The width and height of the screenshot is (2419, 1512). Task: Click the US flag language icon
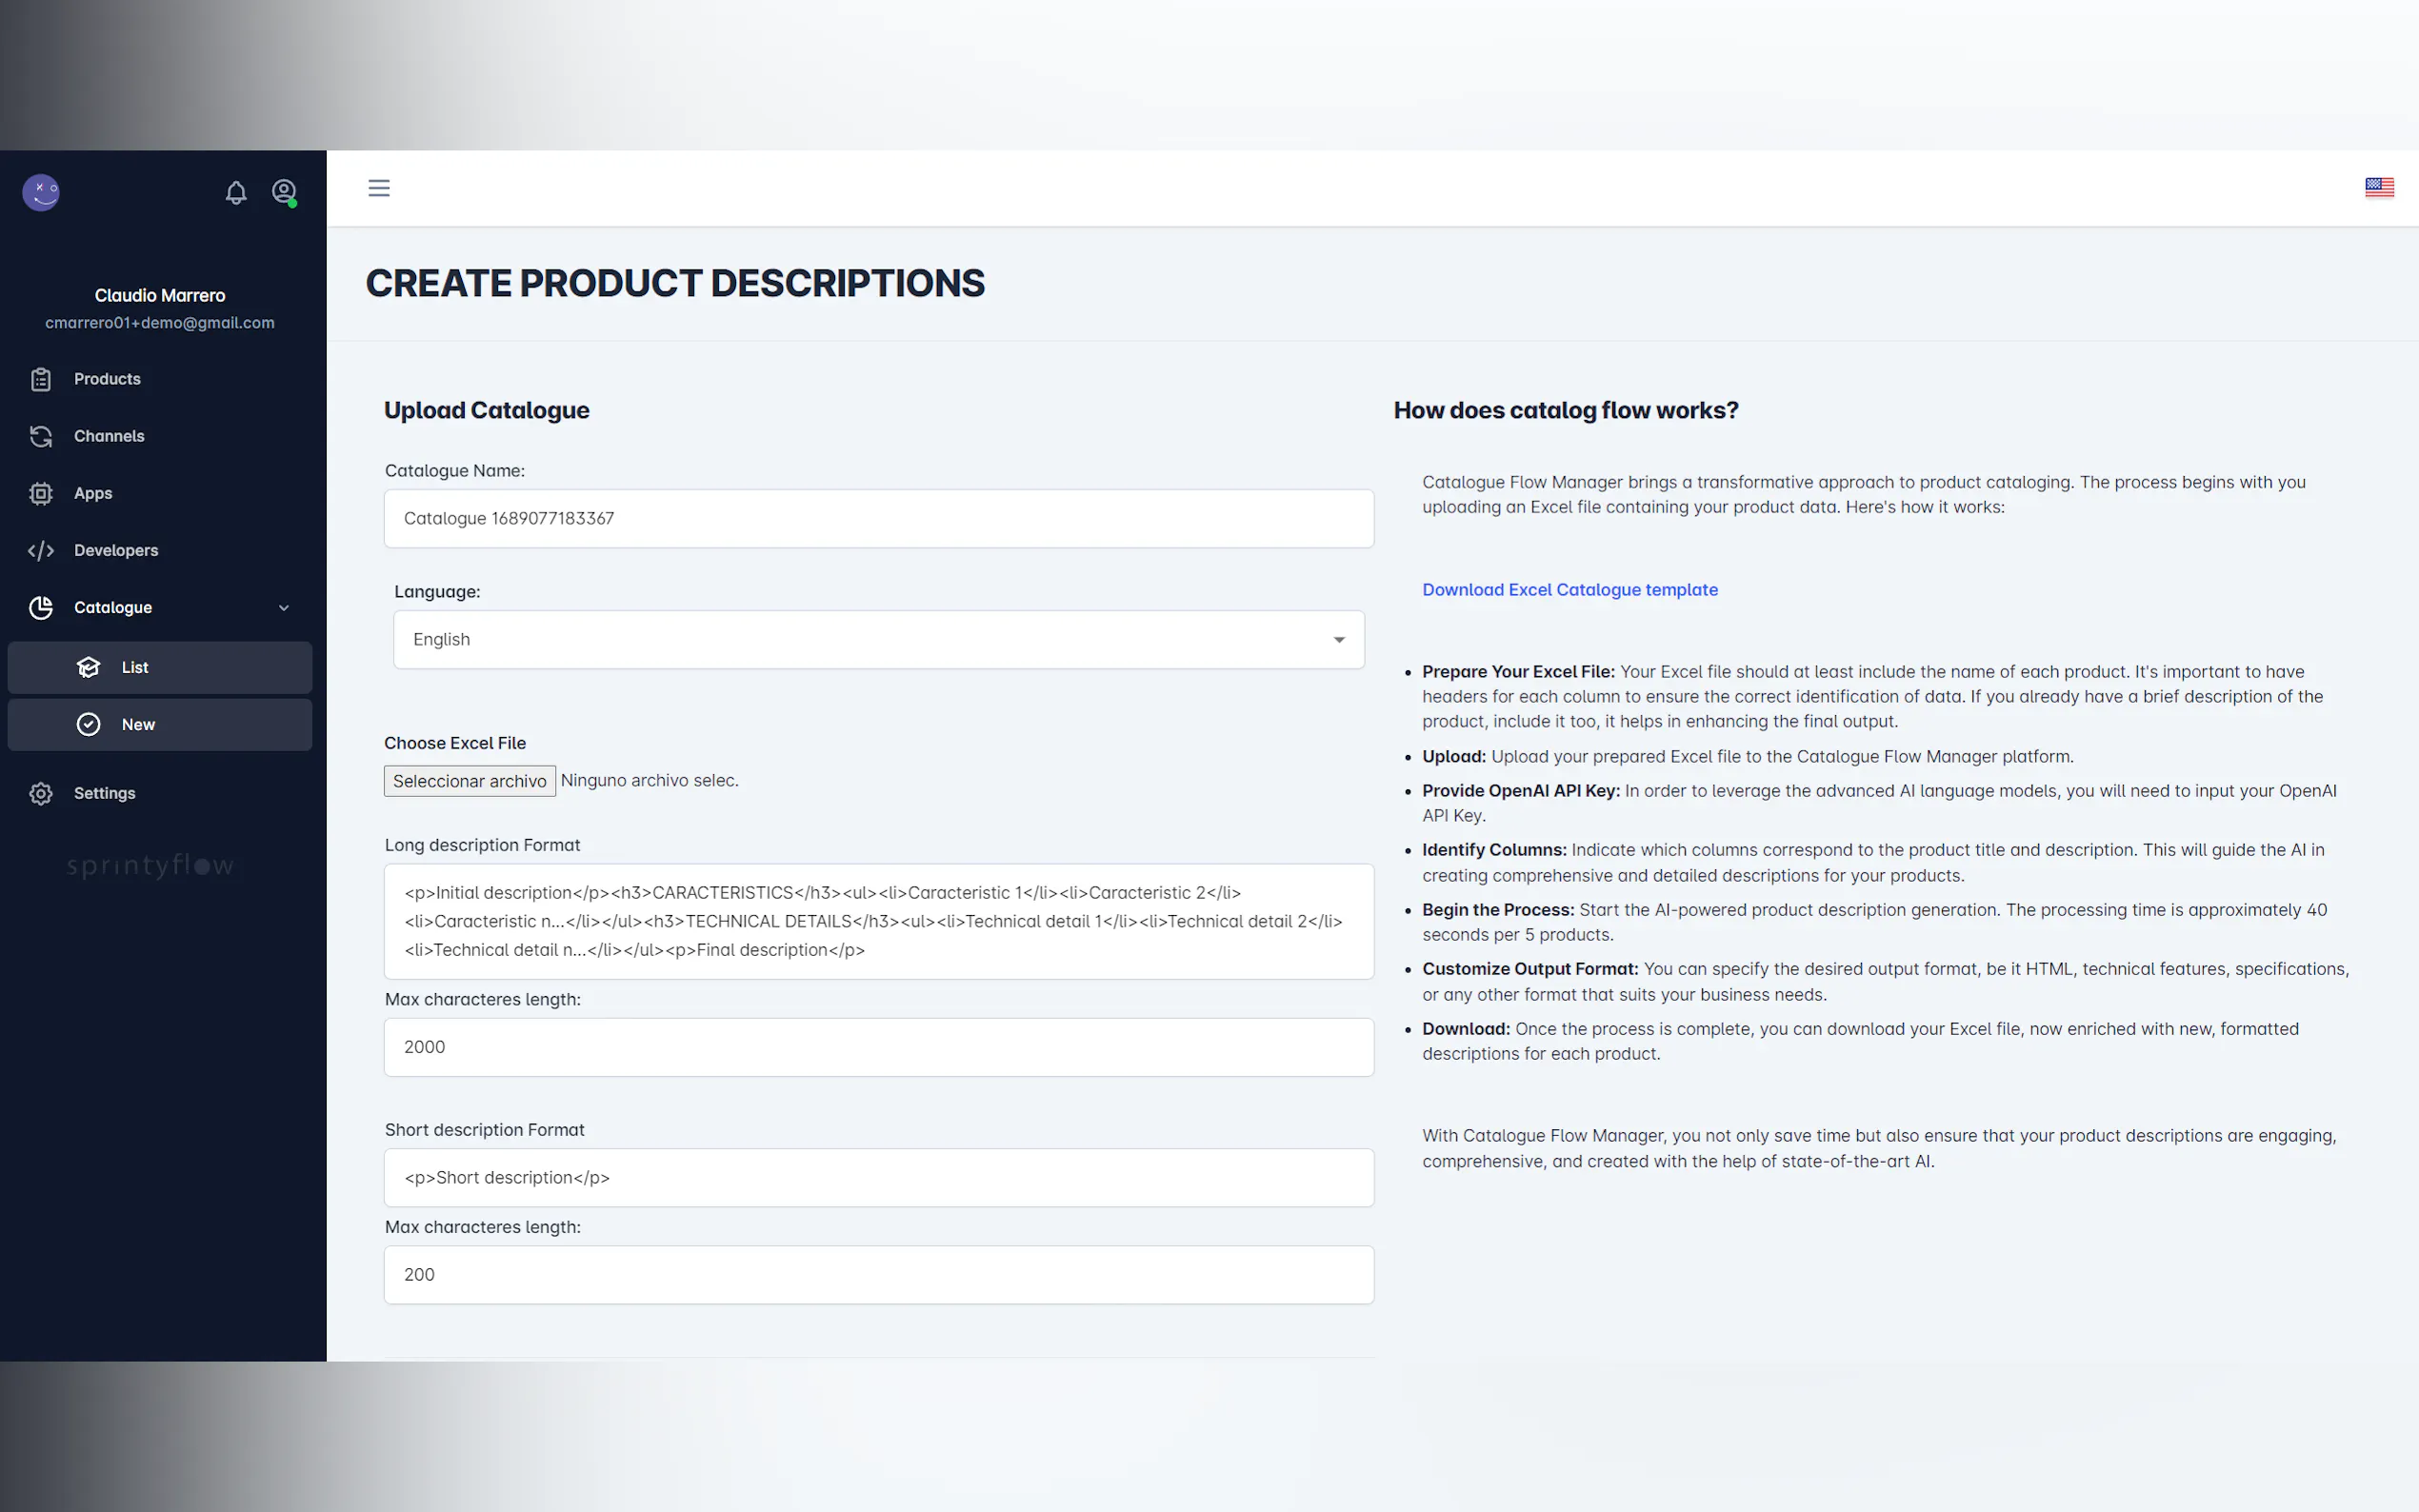tap(2378, 188)
